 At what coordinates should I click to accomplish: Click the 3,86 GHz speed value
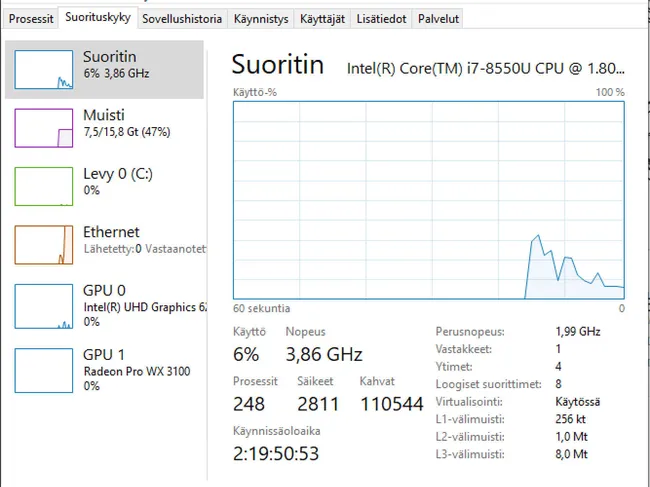(x=323, y=354)
